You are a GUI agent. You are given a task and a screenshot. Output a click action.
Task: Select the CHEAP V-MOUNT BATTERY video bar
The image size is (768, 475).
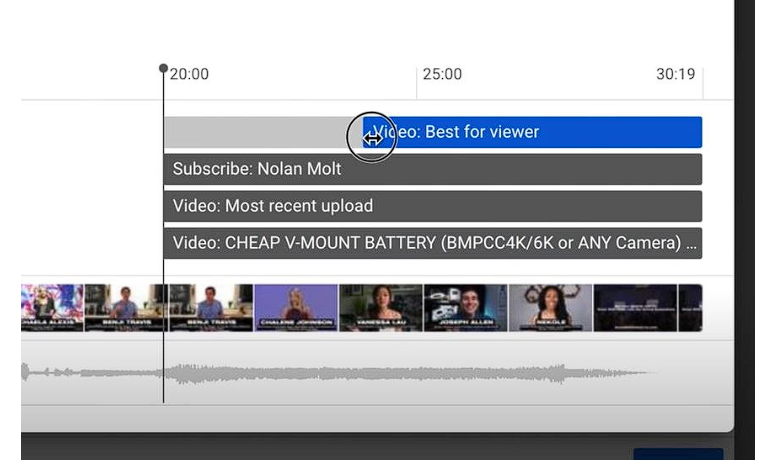pyautogui.click(x=433, y=243)
